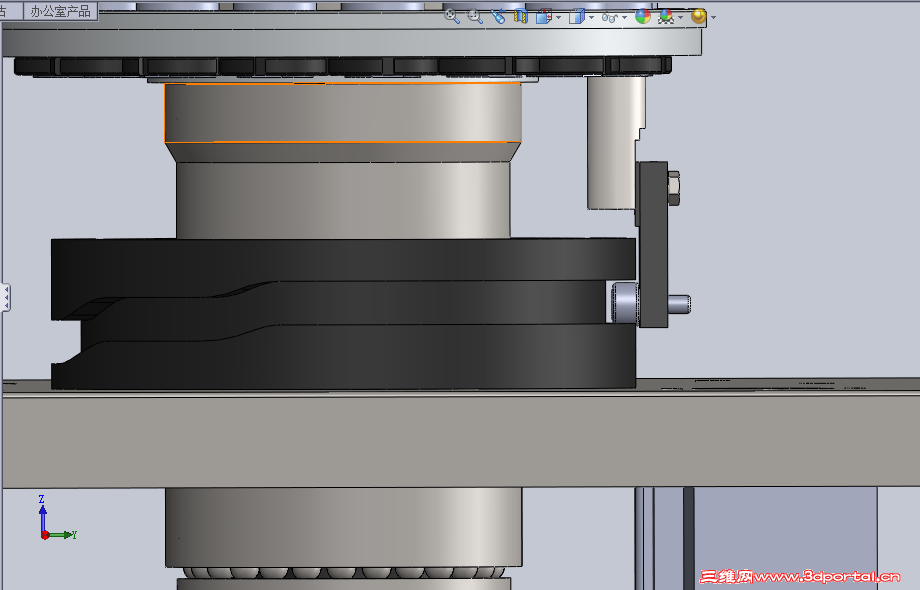Expand the Hide/Show Items dropdown arrow
Viewport: 920px width, 590px height.
[624, 17]
